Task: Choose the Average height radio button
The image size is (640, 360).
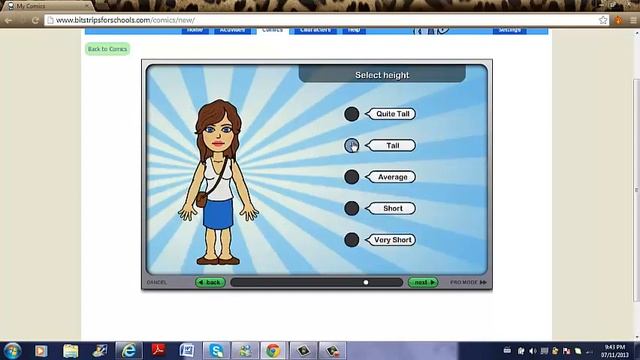Action: (x=351, y=177)
